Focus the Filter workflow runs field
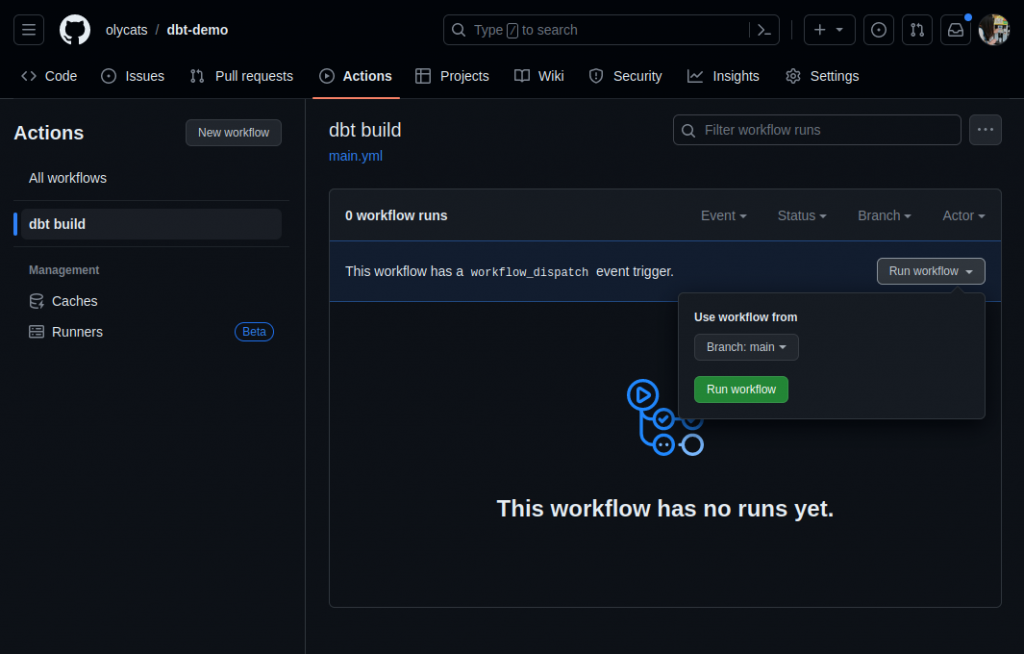This screenshot has width=1024, height=654. coord(817,130)
